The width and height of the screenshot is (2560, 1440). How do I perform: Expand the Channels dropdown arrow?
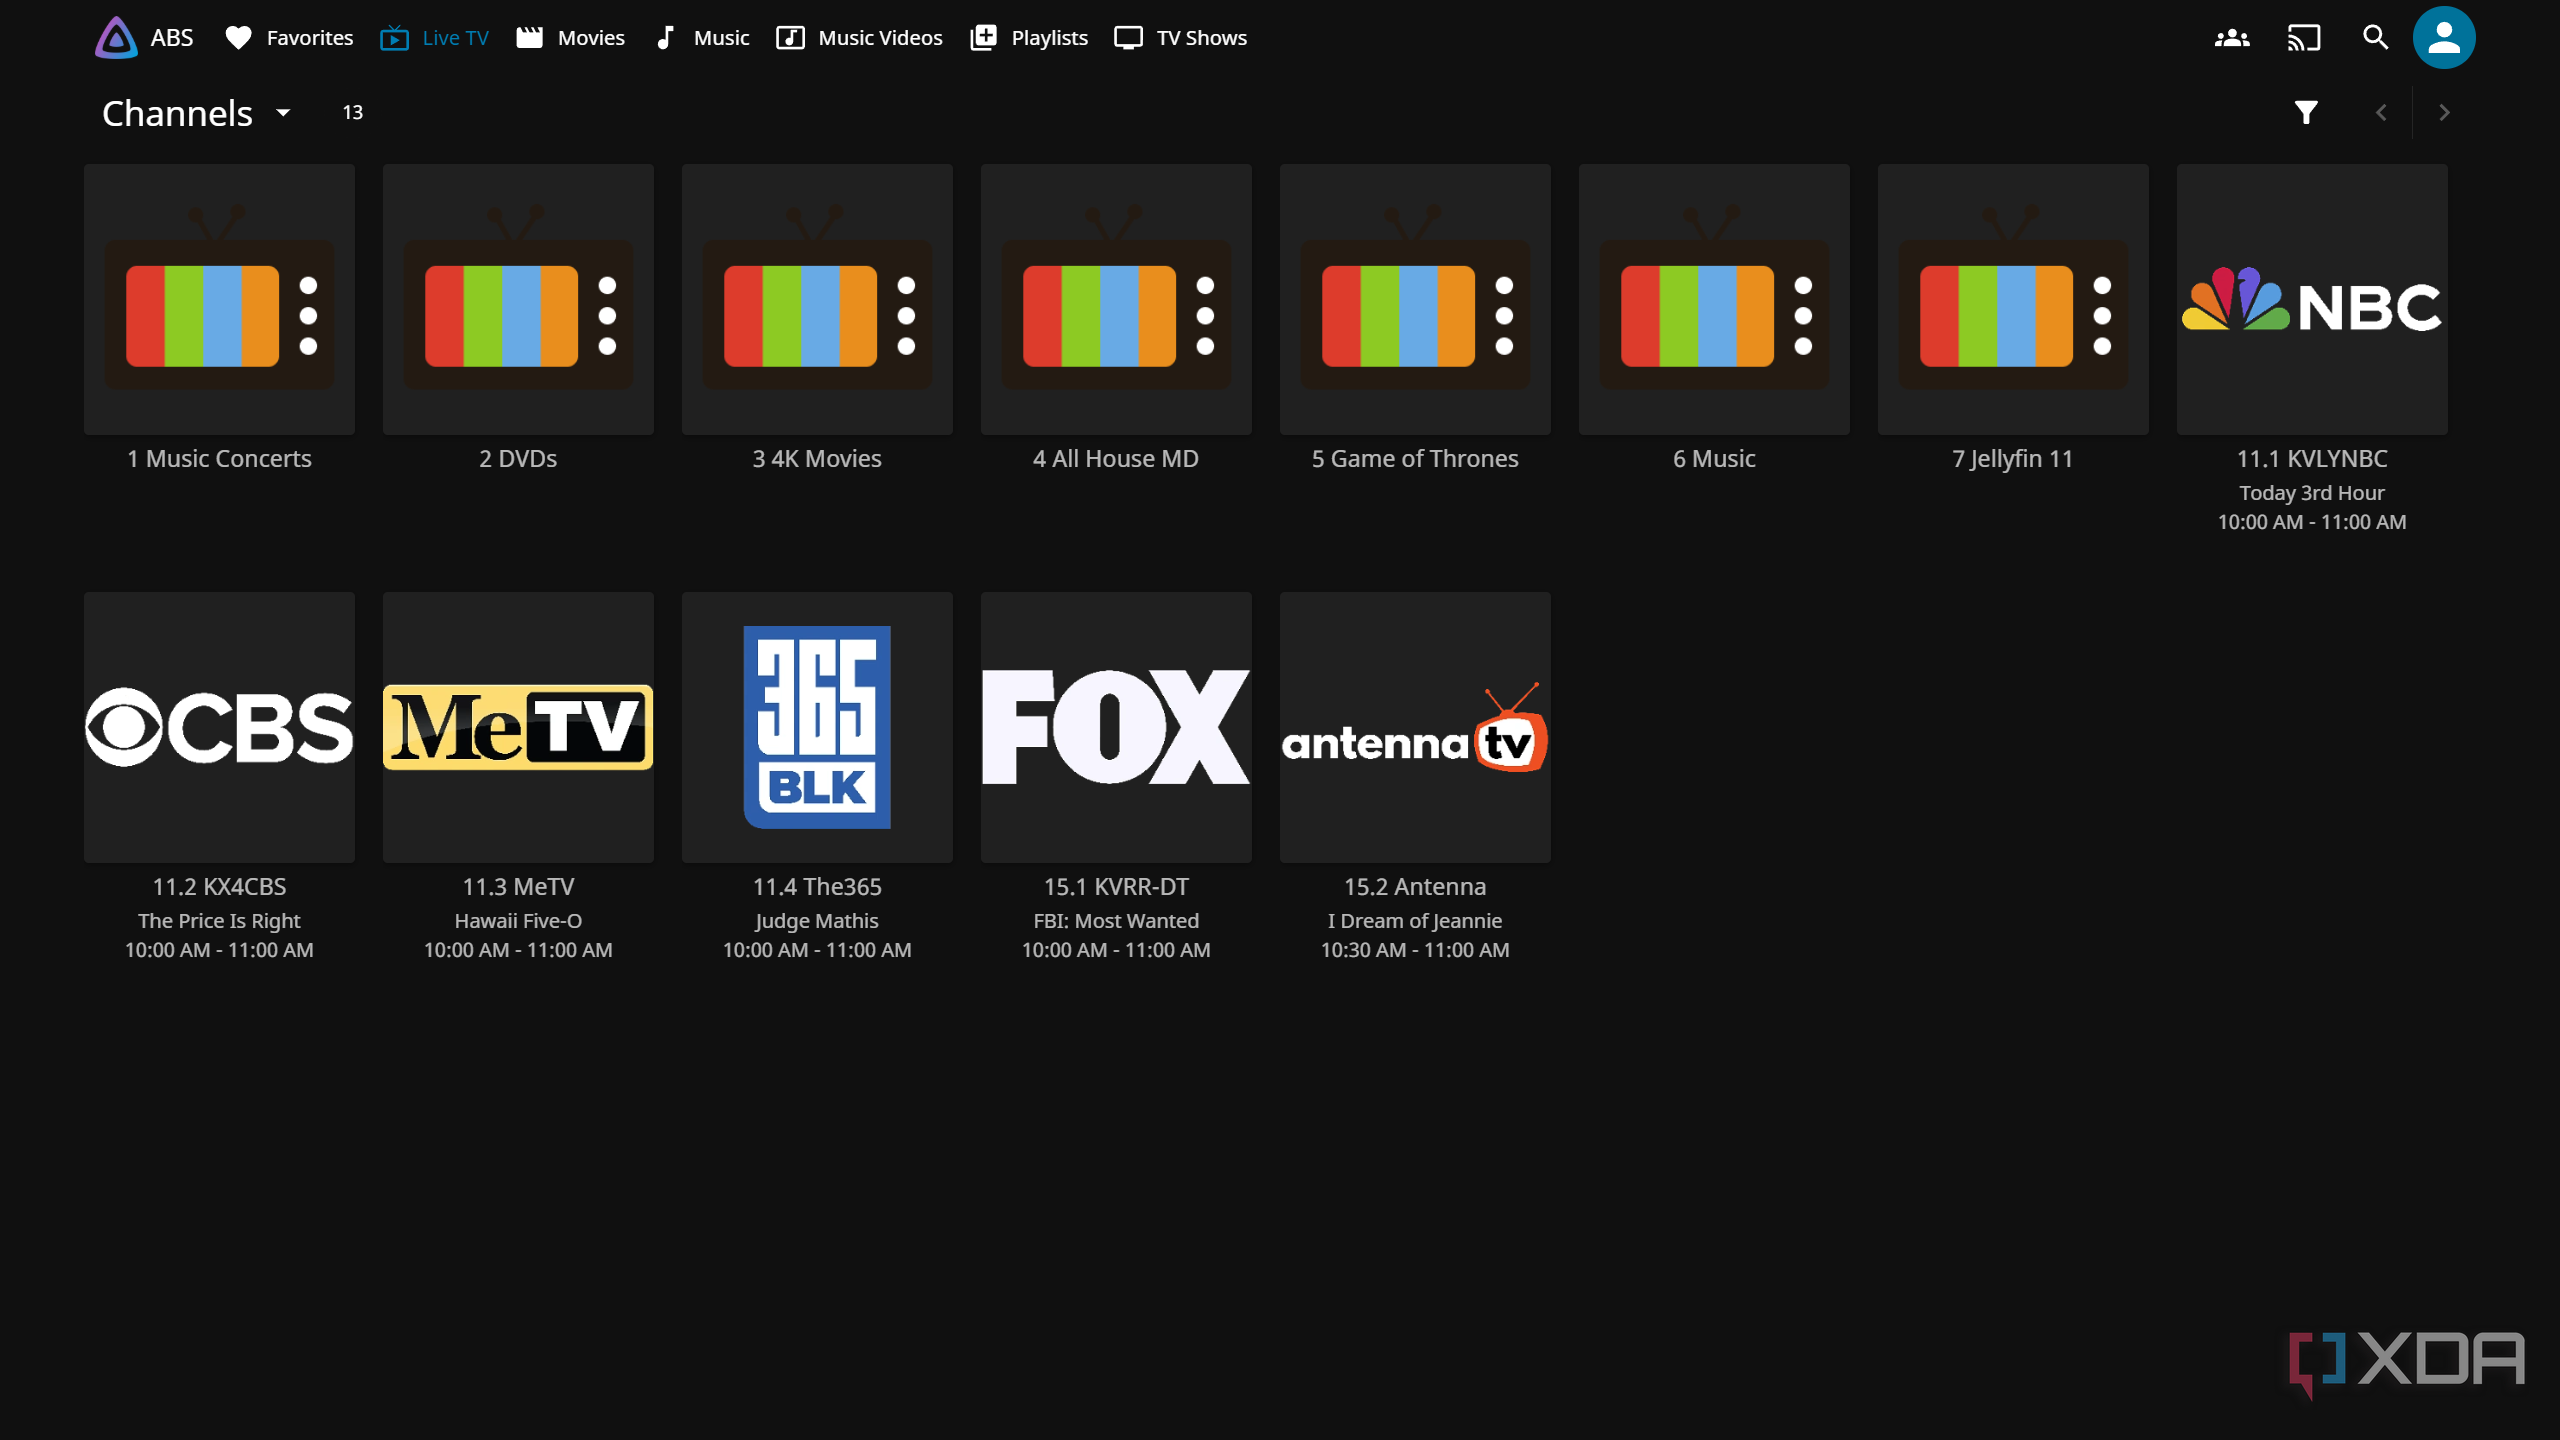point(283,113)
